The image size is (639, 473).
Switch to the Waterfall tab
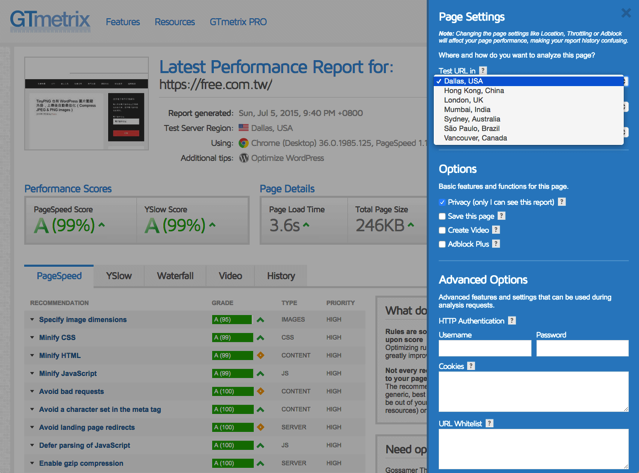[x=175, y=276]
